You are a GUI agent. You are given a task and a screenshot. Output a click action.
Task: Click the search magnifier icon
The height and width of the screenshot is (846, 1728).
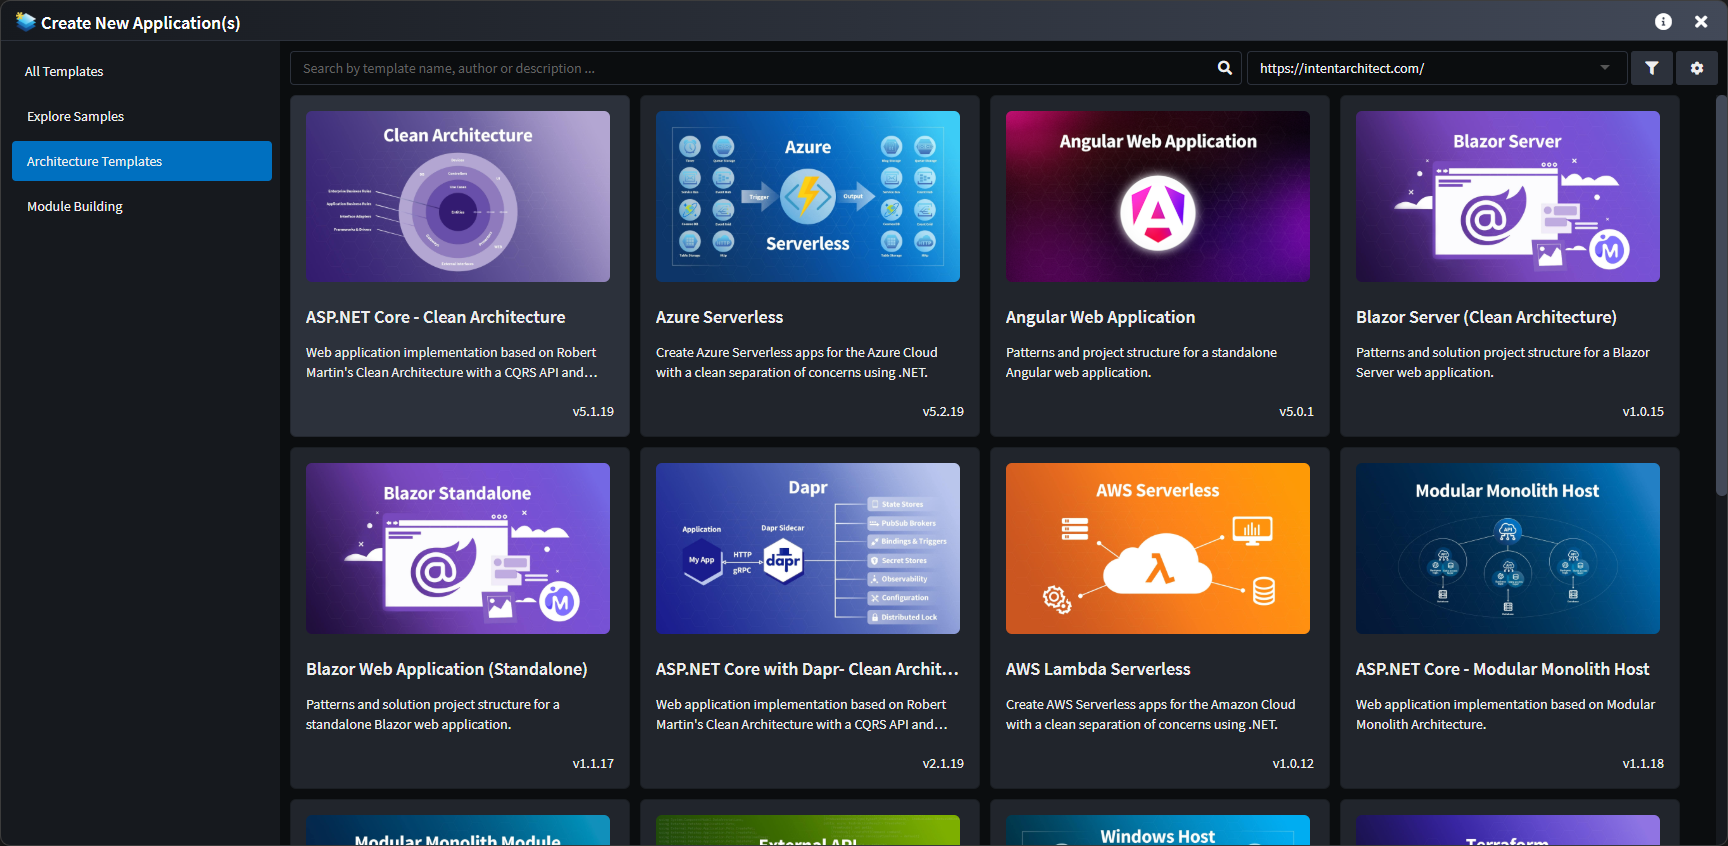[1224, 68]
